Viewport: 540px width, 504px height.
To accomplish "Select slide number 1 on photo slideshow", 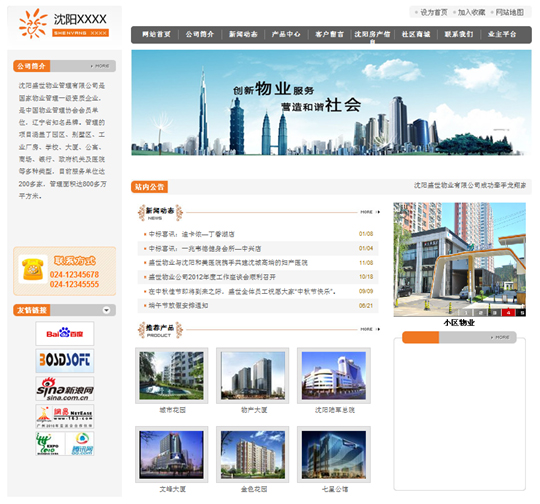I will 466,312.
